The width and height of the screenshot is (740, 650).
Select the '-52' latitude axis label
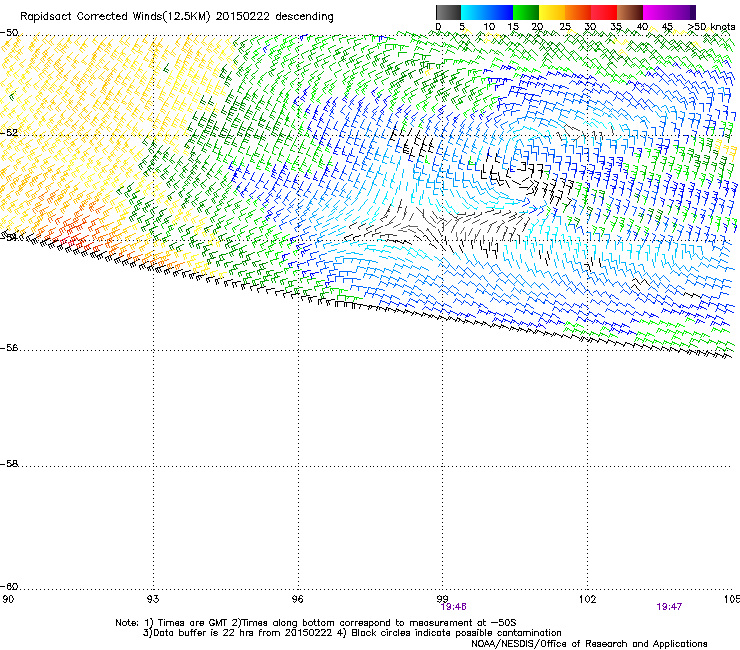pos(9,133)
